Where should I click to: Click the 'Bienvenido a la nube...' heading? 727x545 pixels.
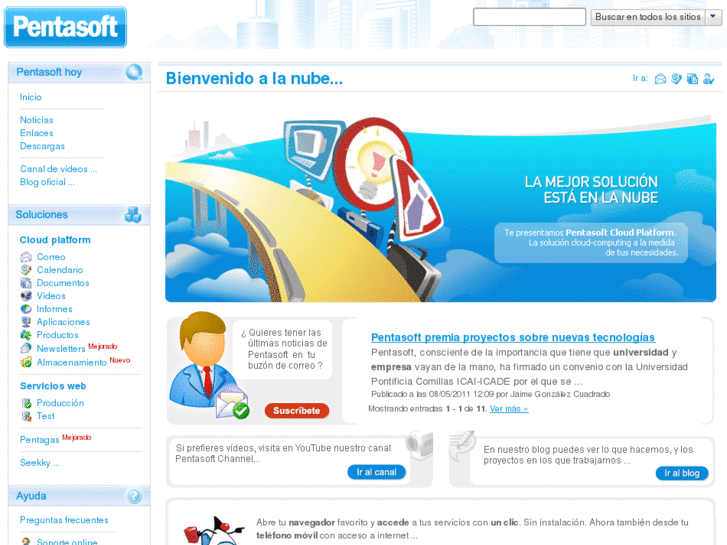[255, 78]
